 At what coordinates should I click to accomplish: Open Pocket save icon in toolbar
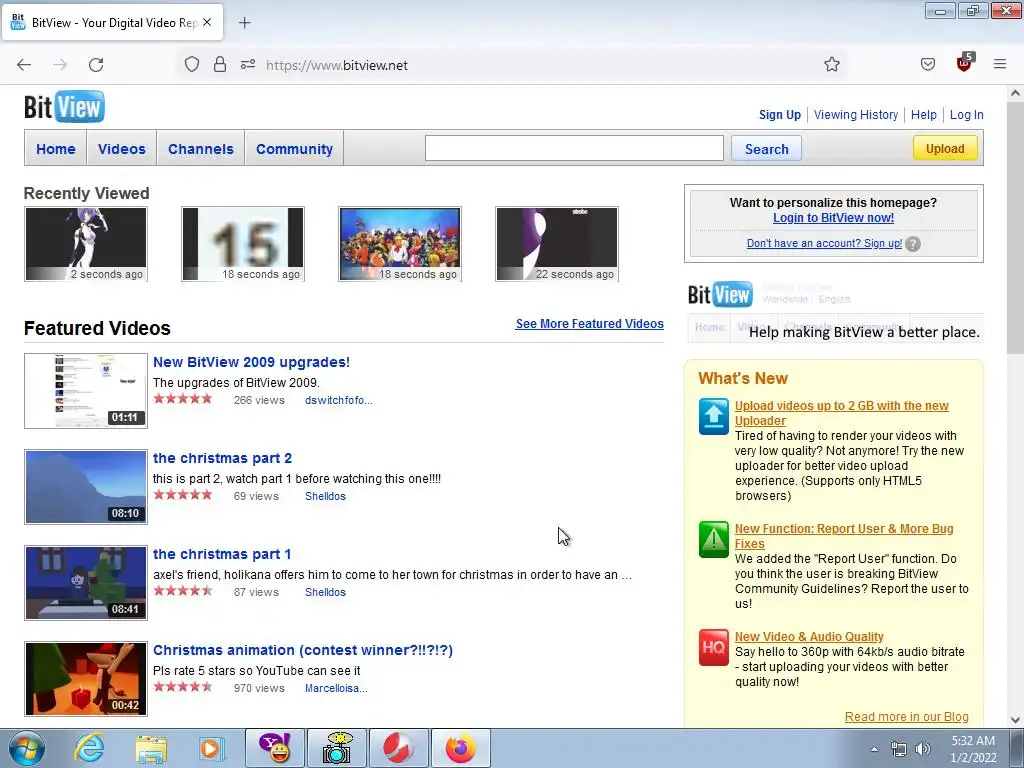(927, 65)
